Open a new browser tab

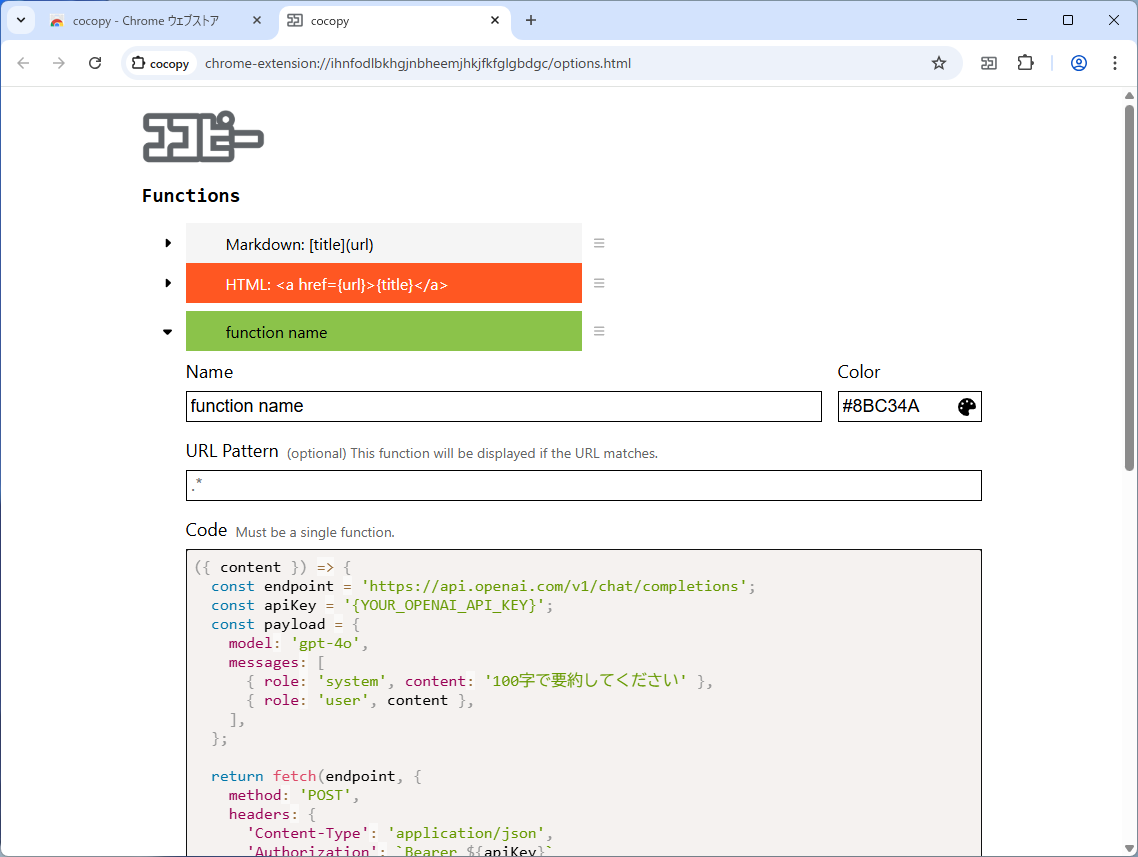(531, 20)
